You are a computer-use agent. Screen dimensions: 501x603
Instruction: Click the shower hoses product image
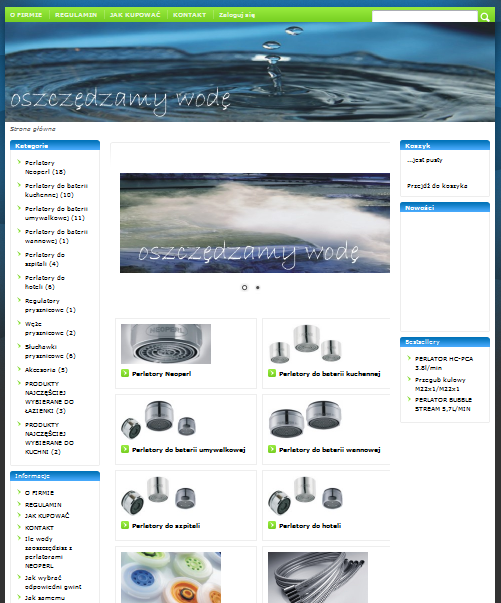coord(318,577)
